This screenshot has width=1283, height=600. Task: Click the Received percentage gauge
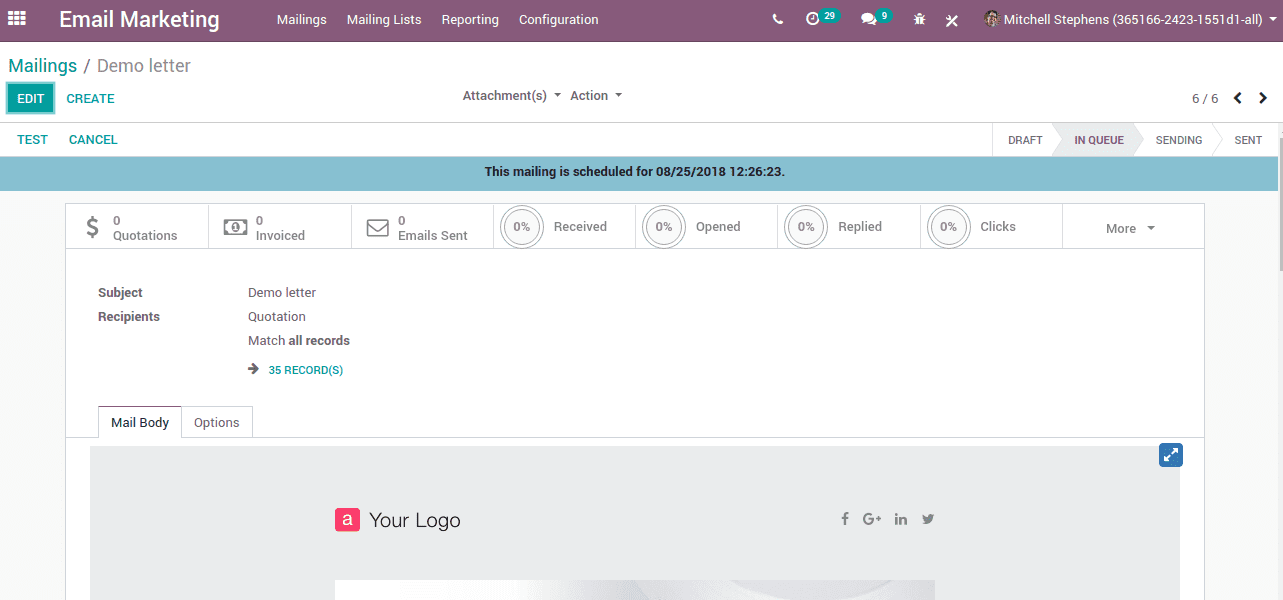pos(521,226)
